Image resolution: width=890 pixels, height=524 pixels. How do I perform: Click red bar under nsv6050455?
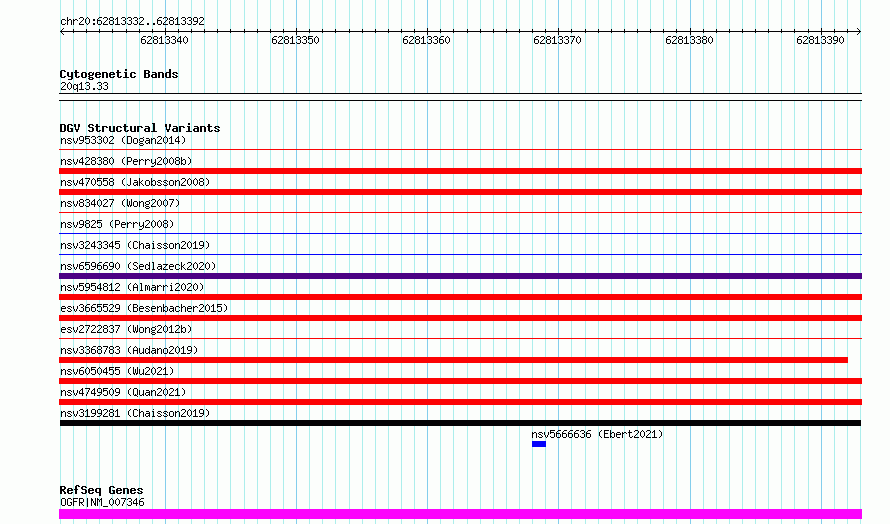pos(460,381)
